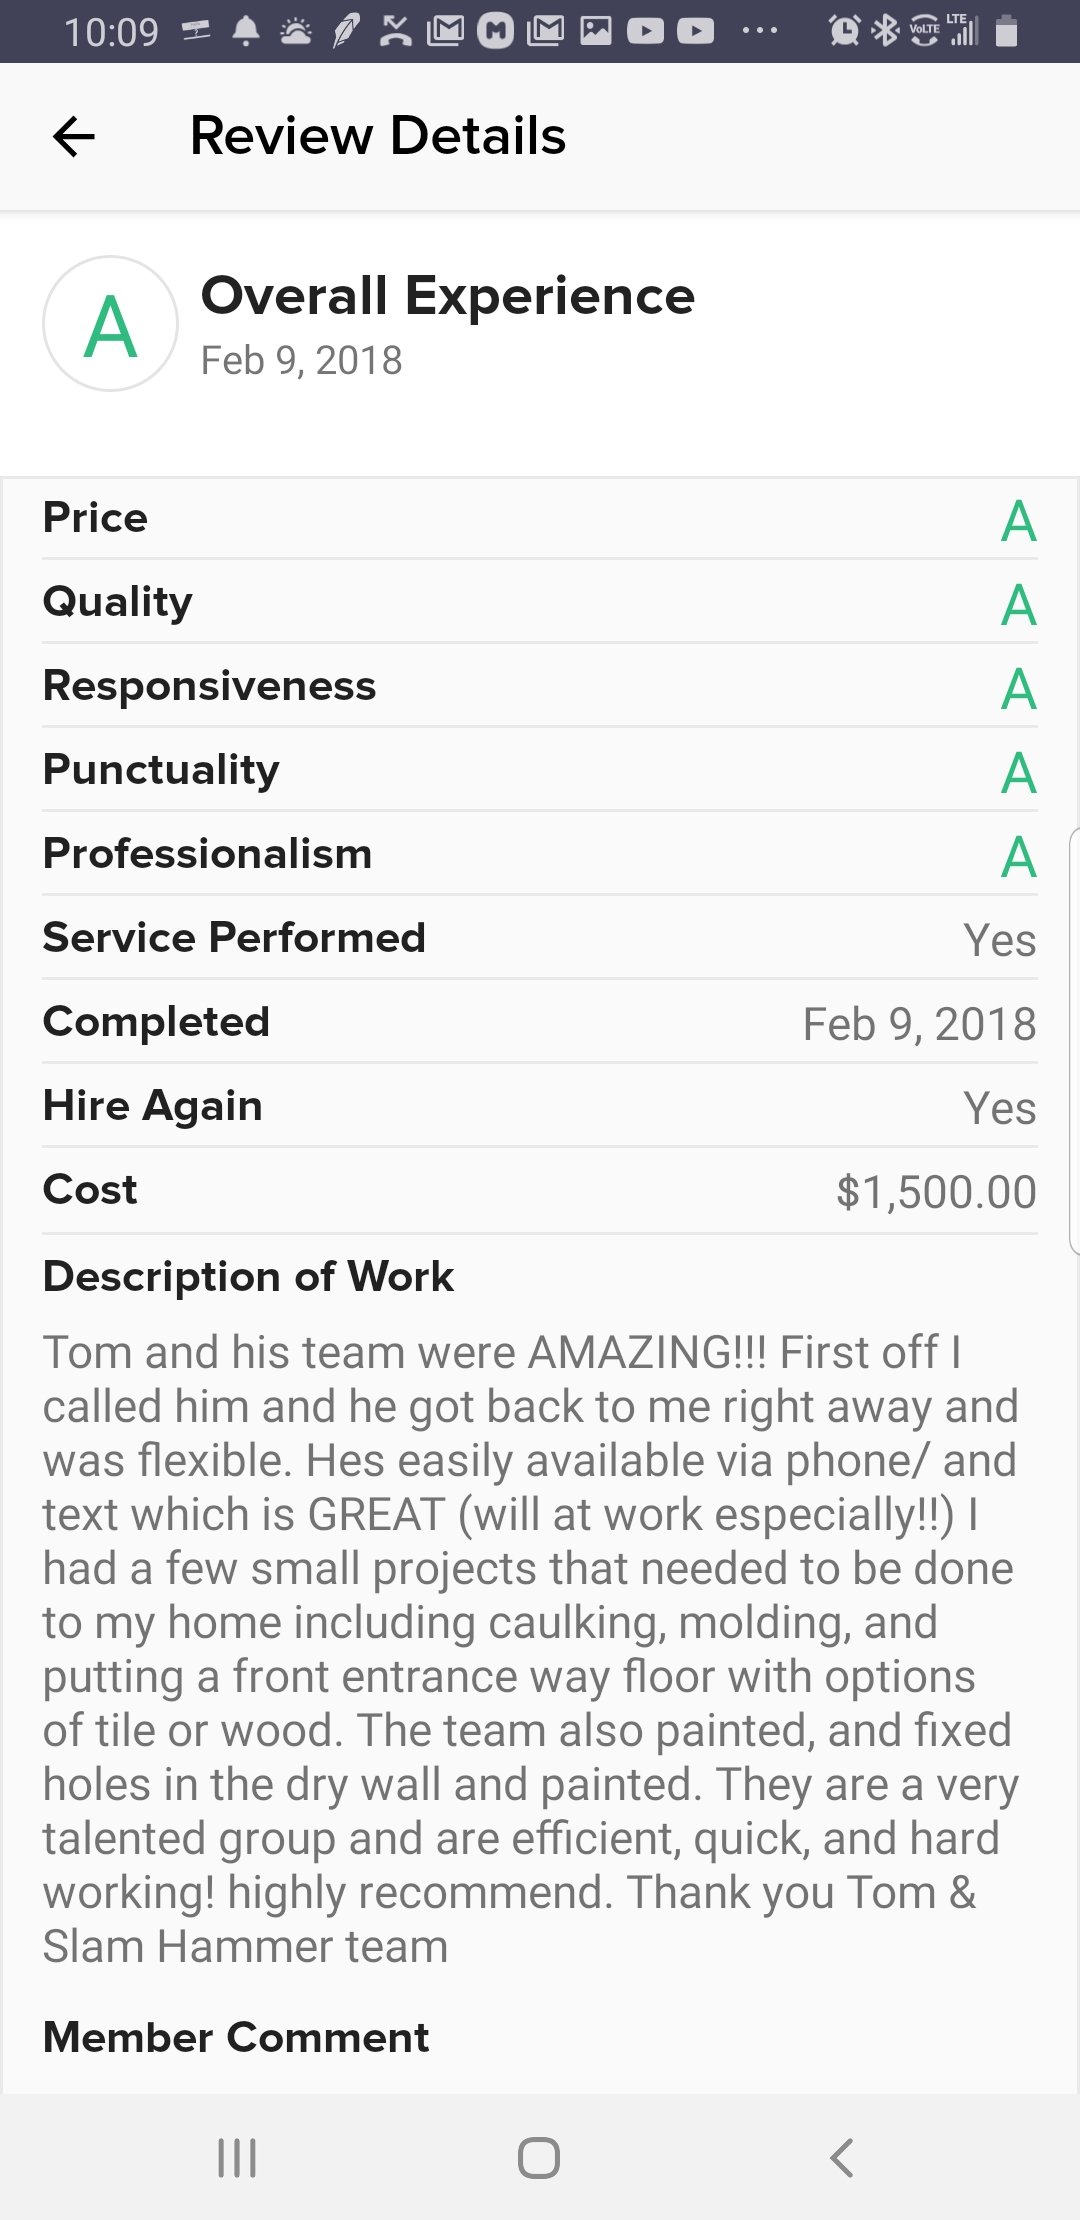Tap the Member Comment heading
1080x2220 pixels.
(236, 2037)
